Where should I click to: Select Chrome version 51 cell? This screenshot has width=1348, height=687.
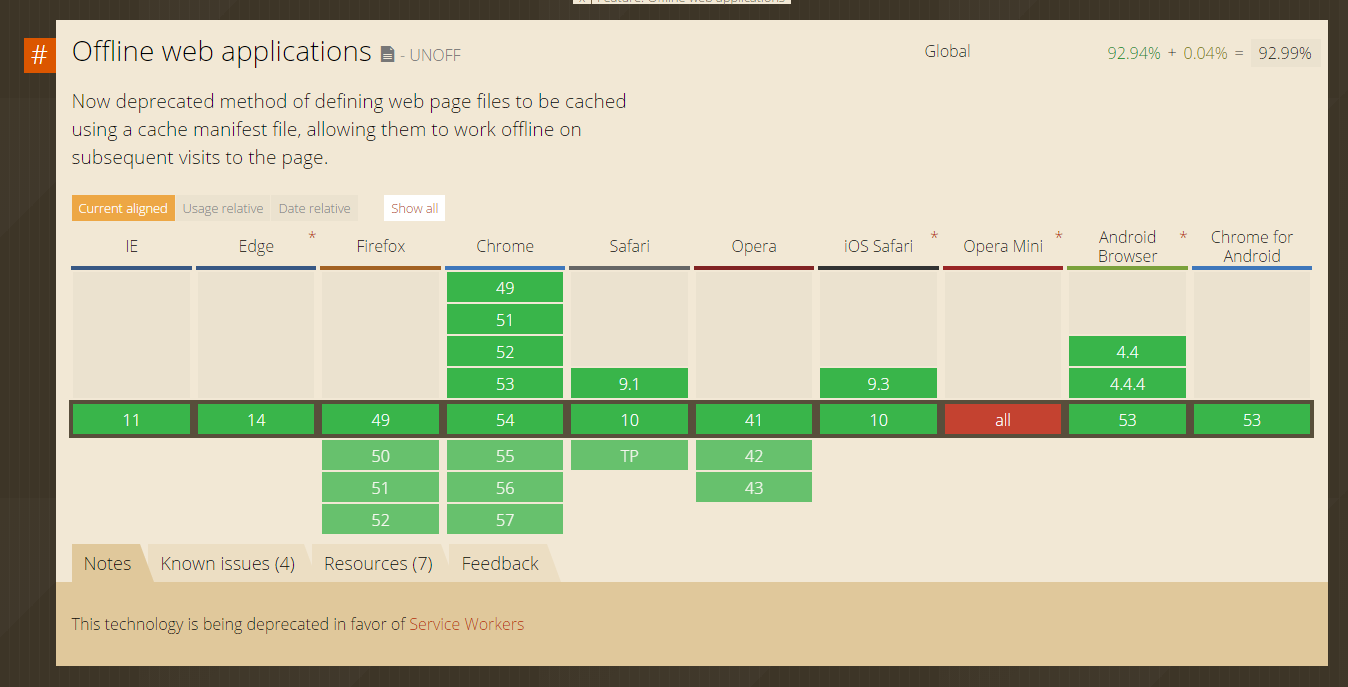(505, 320)
